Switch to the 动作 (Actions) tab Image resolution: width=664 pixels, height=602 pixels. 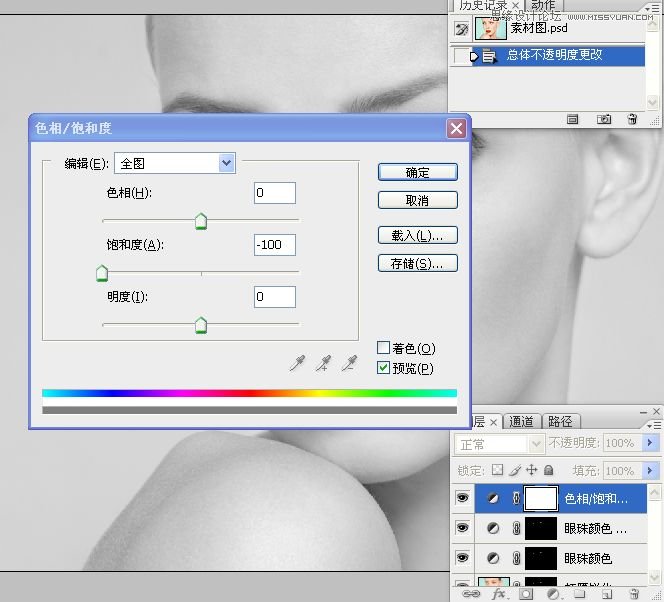pos(543,7)
